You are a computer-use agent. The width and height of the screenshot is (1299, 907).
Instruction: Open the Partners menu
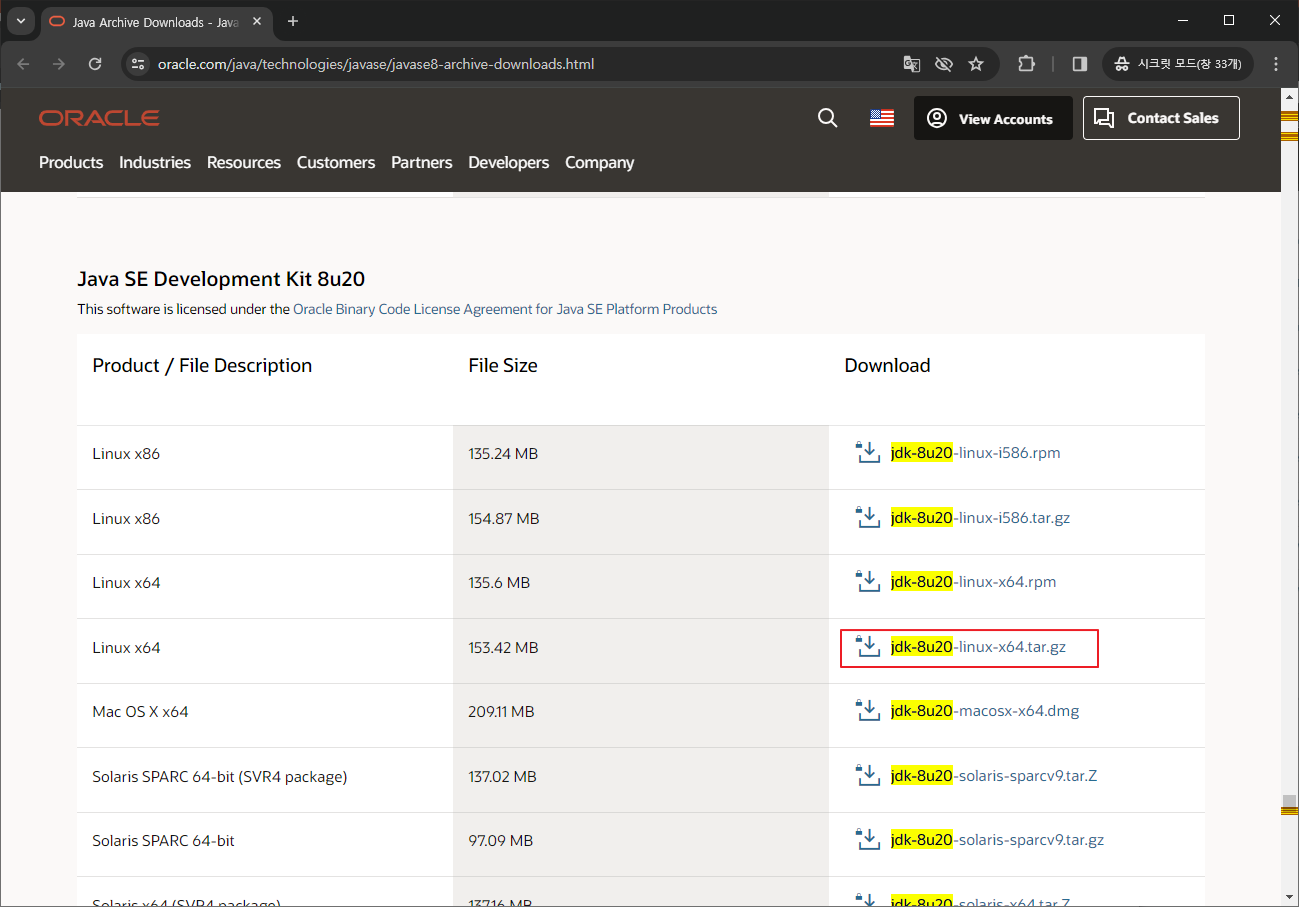point(422,162)
